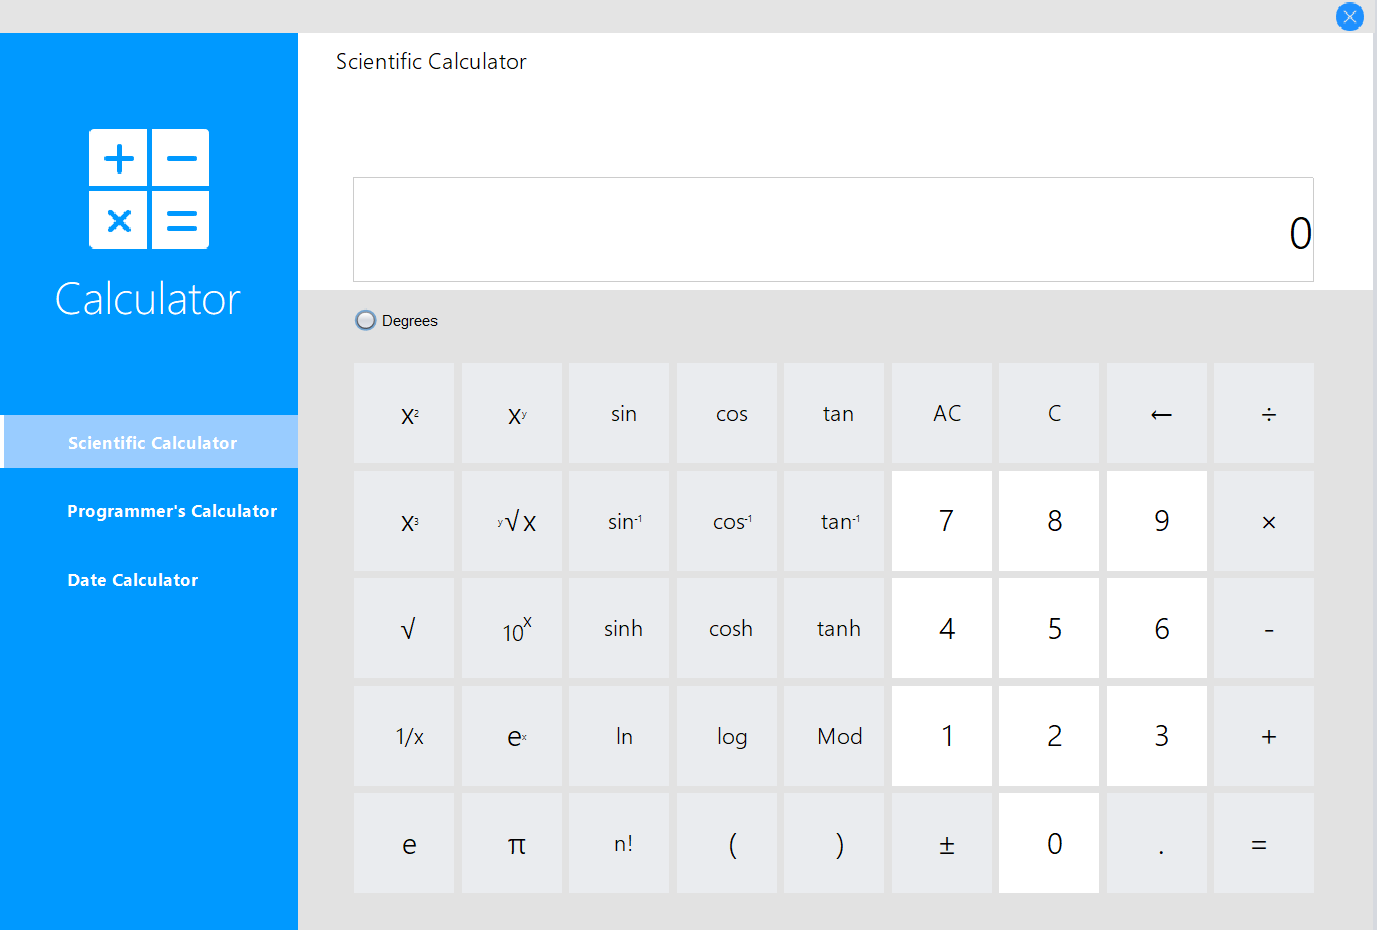Click the sinh button

coord(619,628)
